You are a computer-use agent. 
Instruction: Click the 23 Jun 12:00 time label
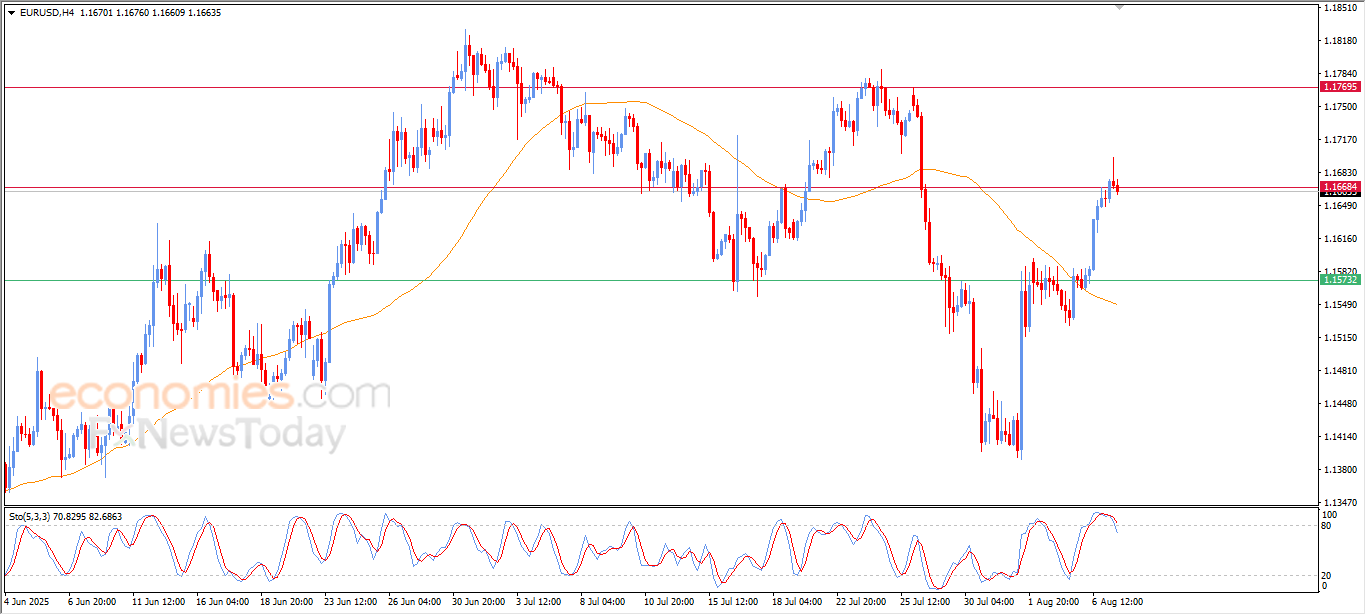tap(350, 602)
